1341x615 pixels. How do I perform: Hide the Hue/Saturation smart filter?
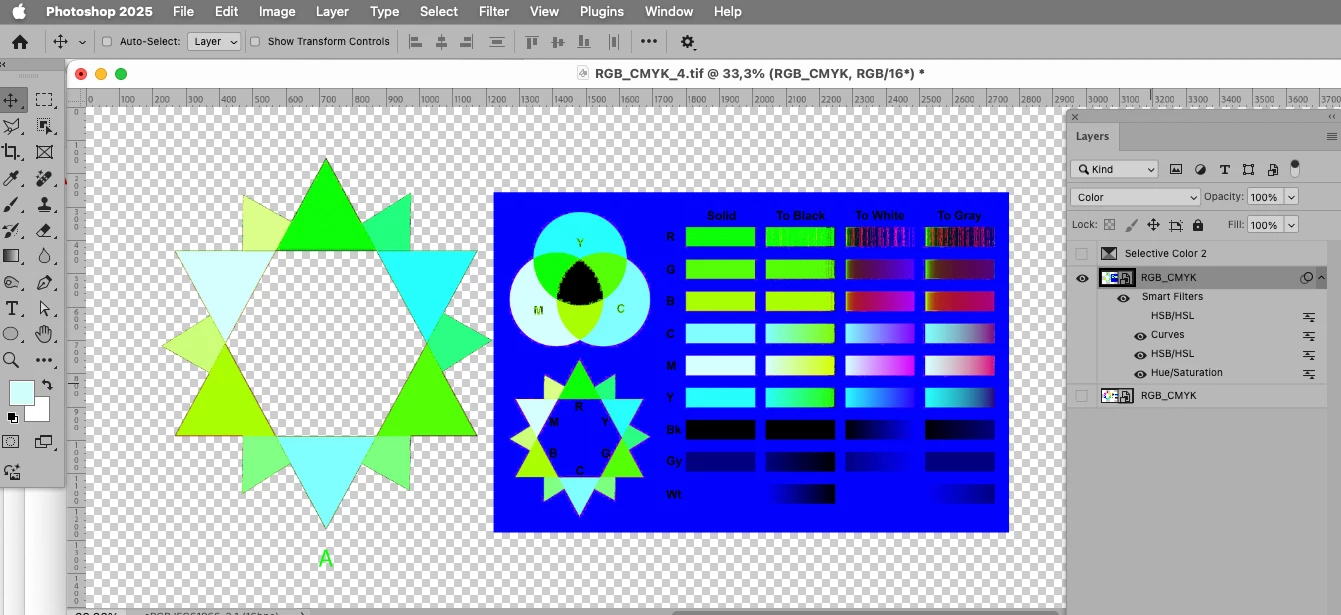point(1140,373)
